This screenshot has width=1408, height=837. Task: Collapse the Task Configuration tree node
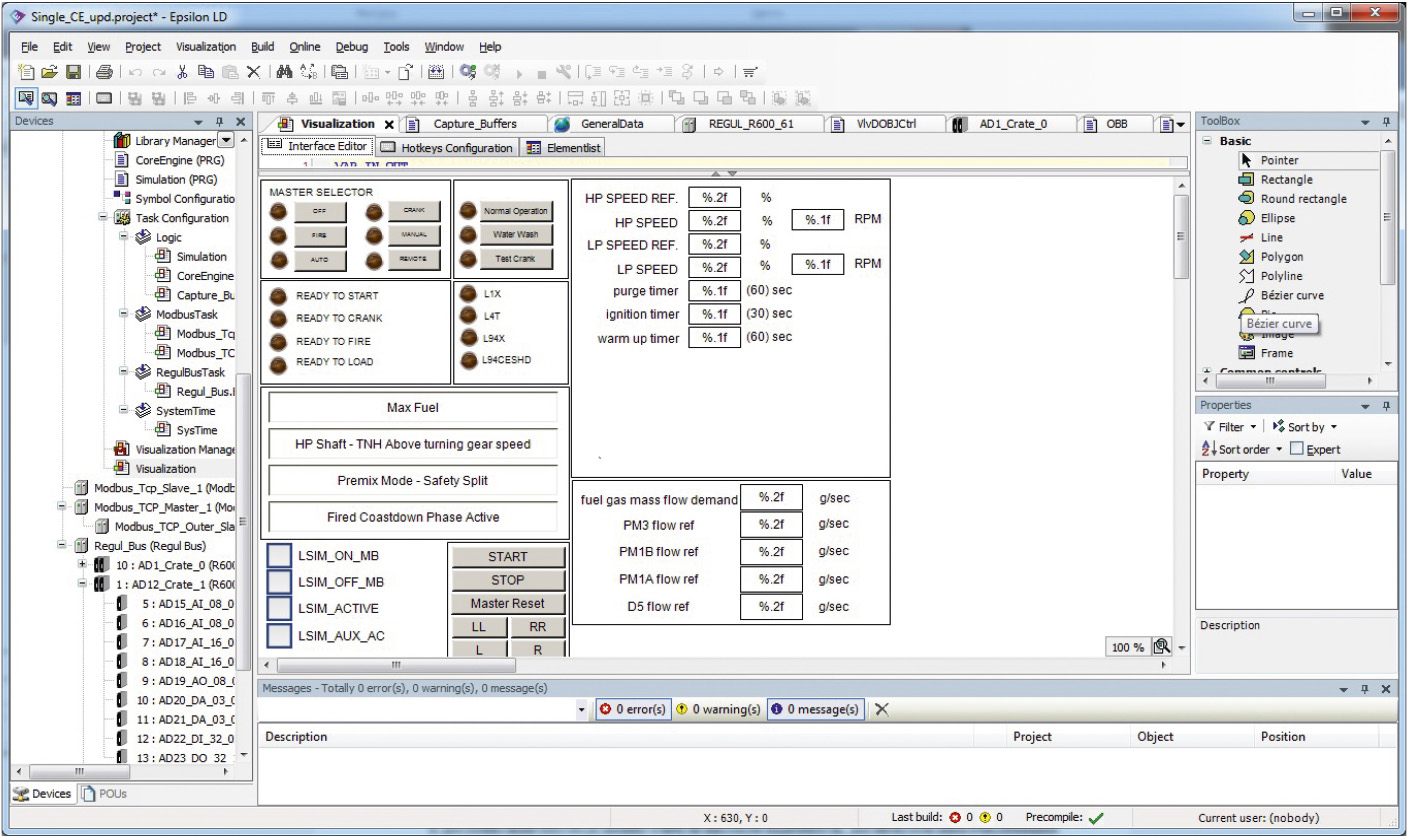point(105,218)
